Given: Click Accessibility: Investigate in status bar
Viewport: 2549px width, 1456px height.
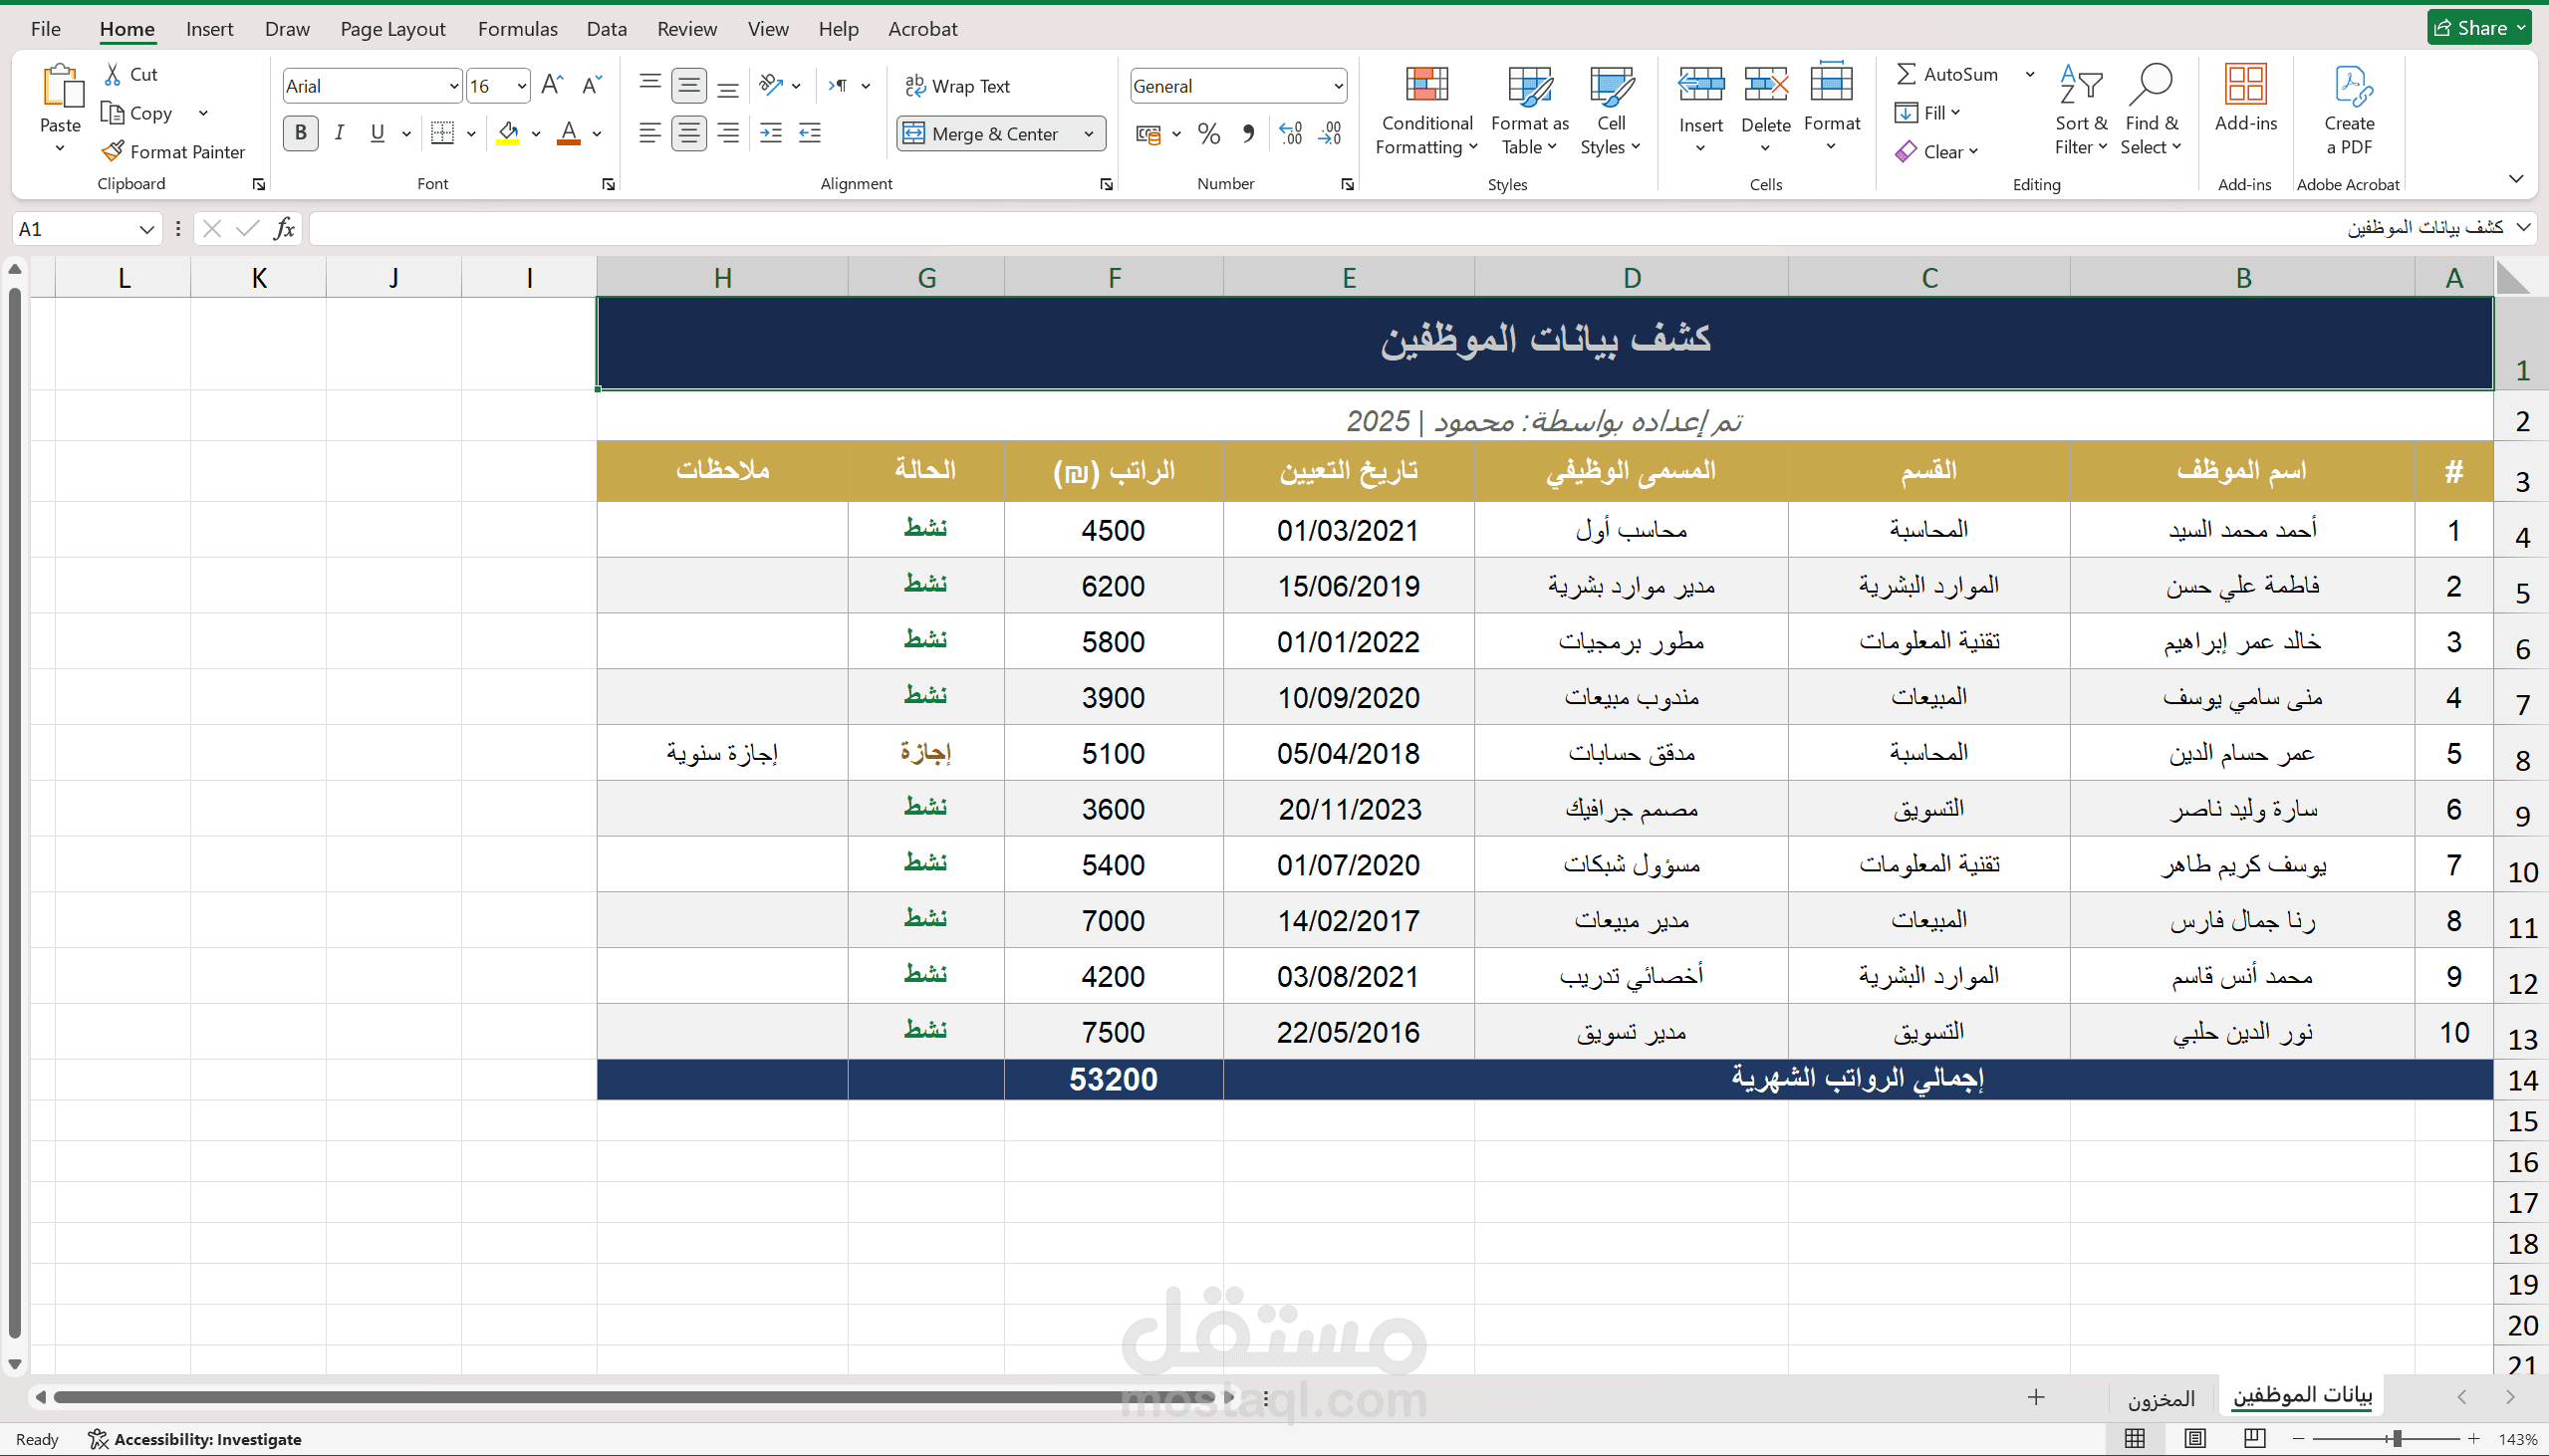Looking at the screenshot, I should [196, 1439].
